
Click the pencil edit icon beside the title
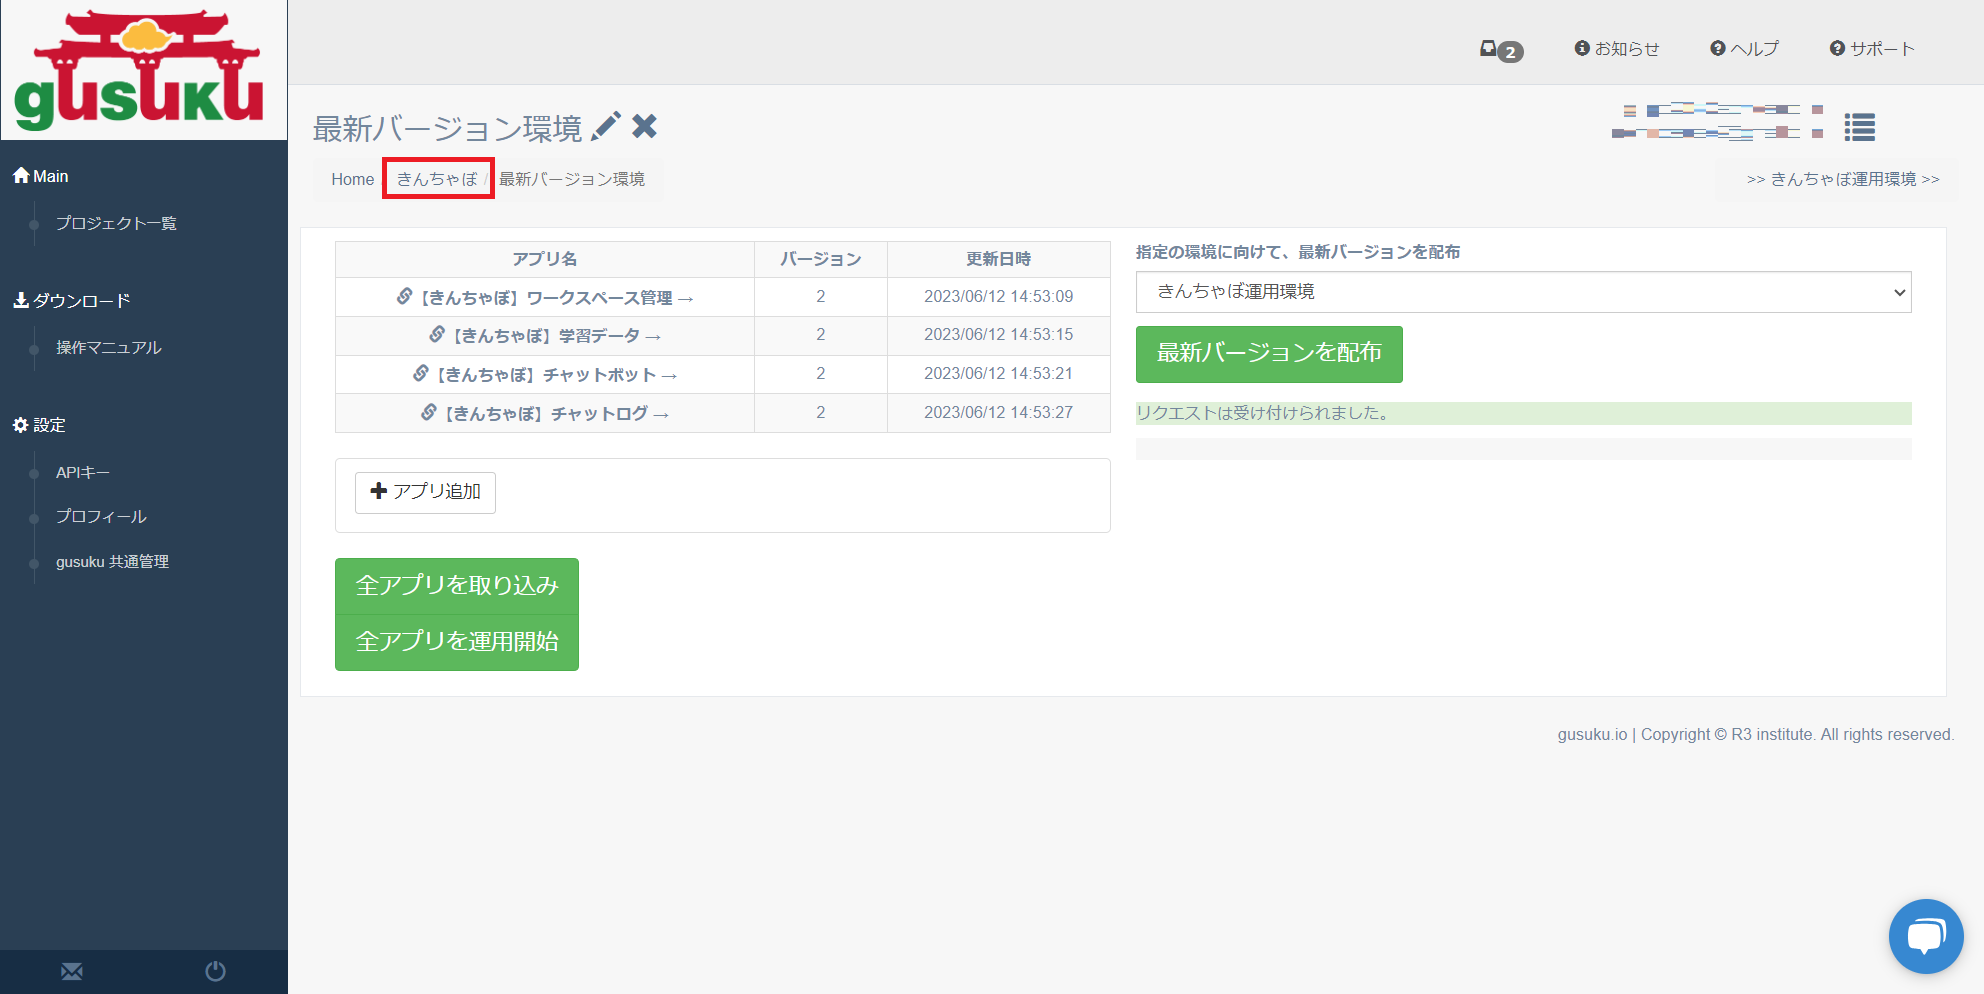(605, 127)
